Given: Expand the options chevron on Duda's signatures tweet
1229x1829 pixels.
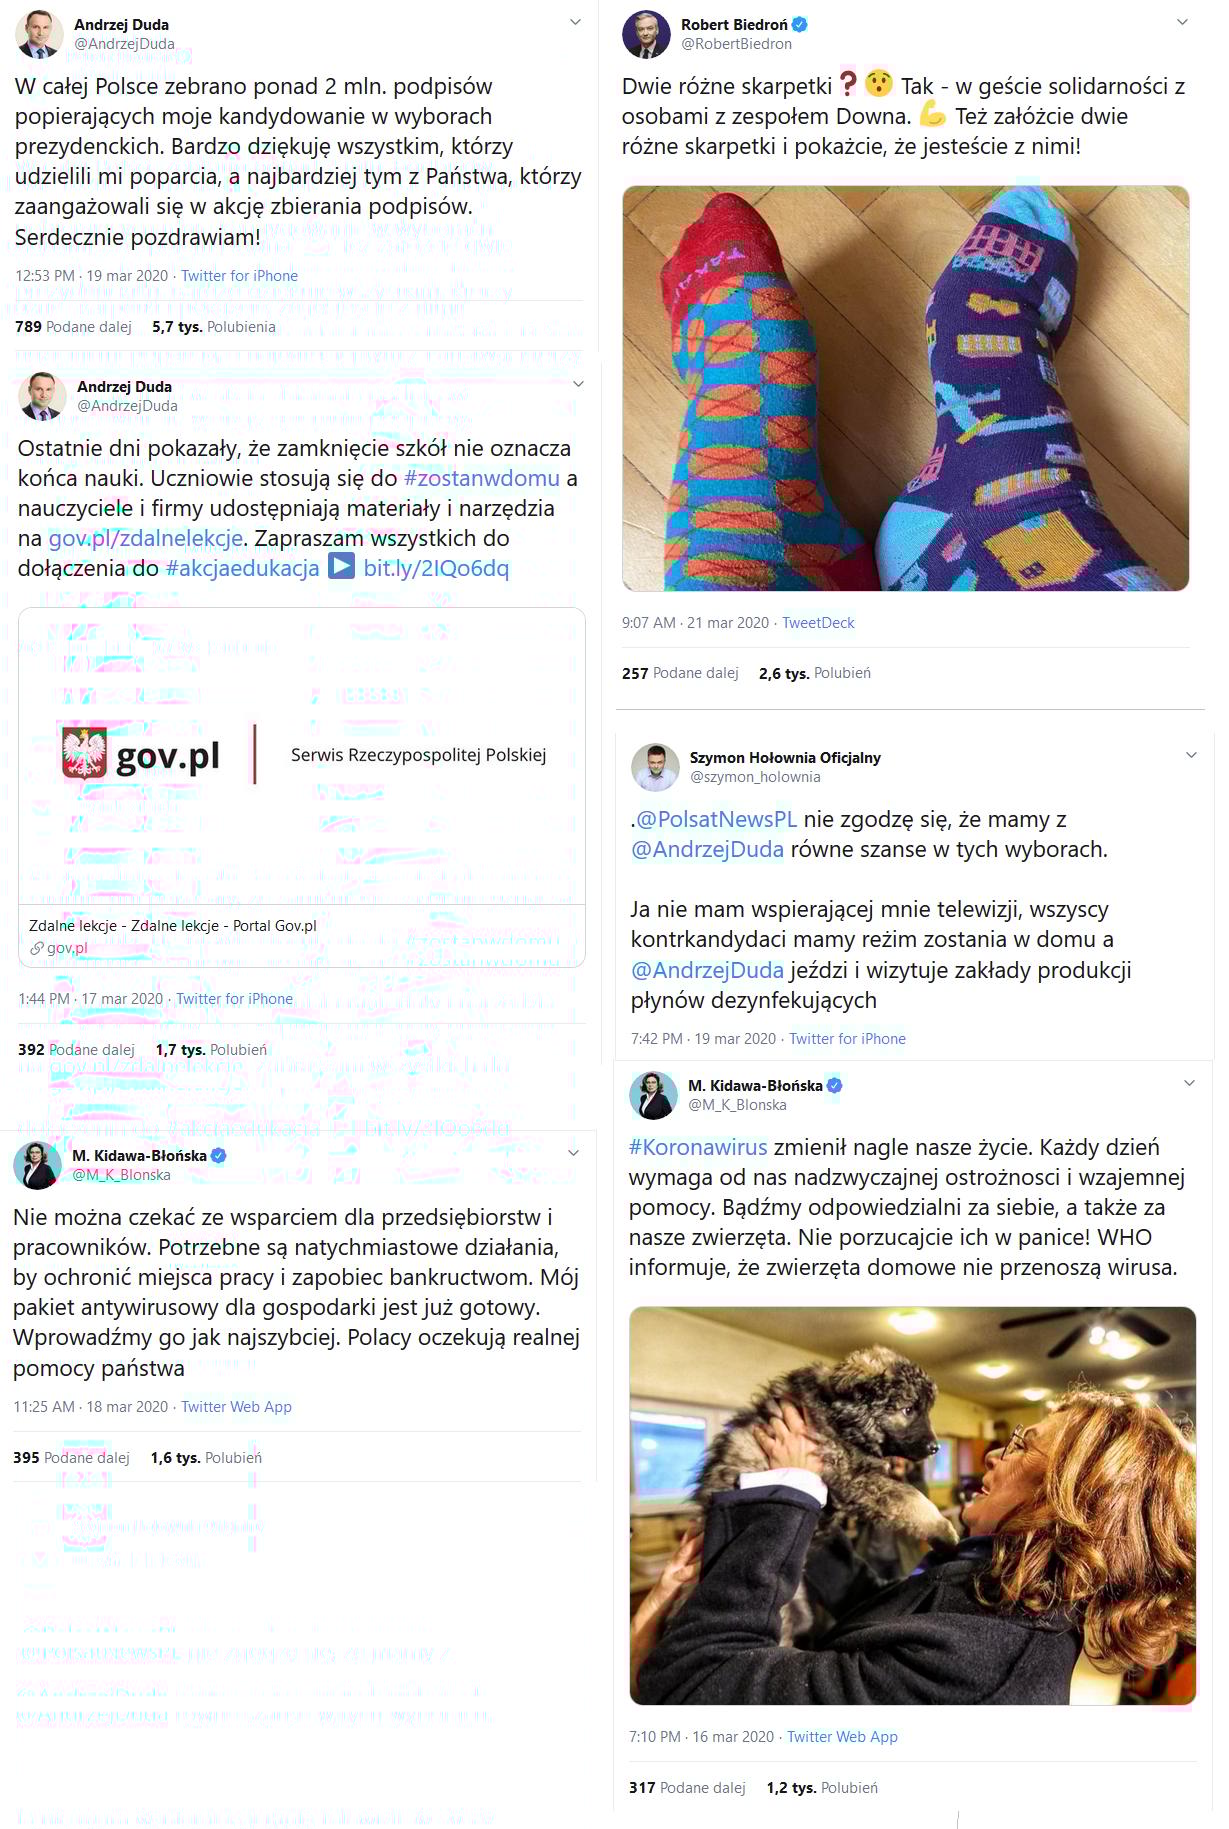Looking at the screenshot, I should [x=575, y=22].
